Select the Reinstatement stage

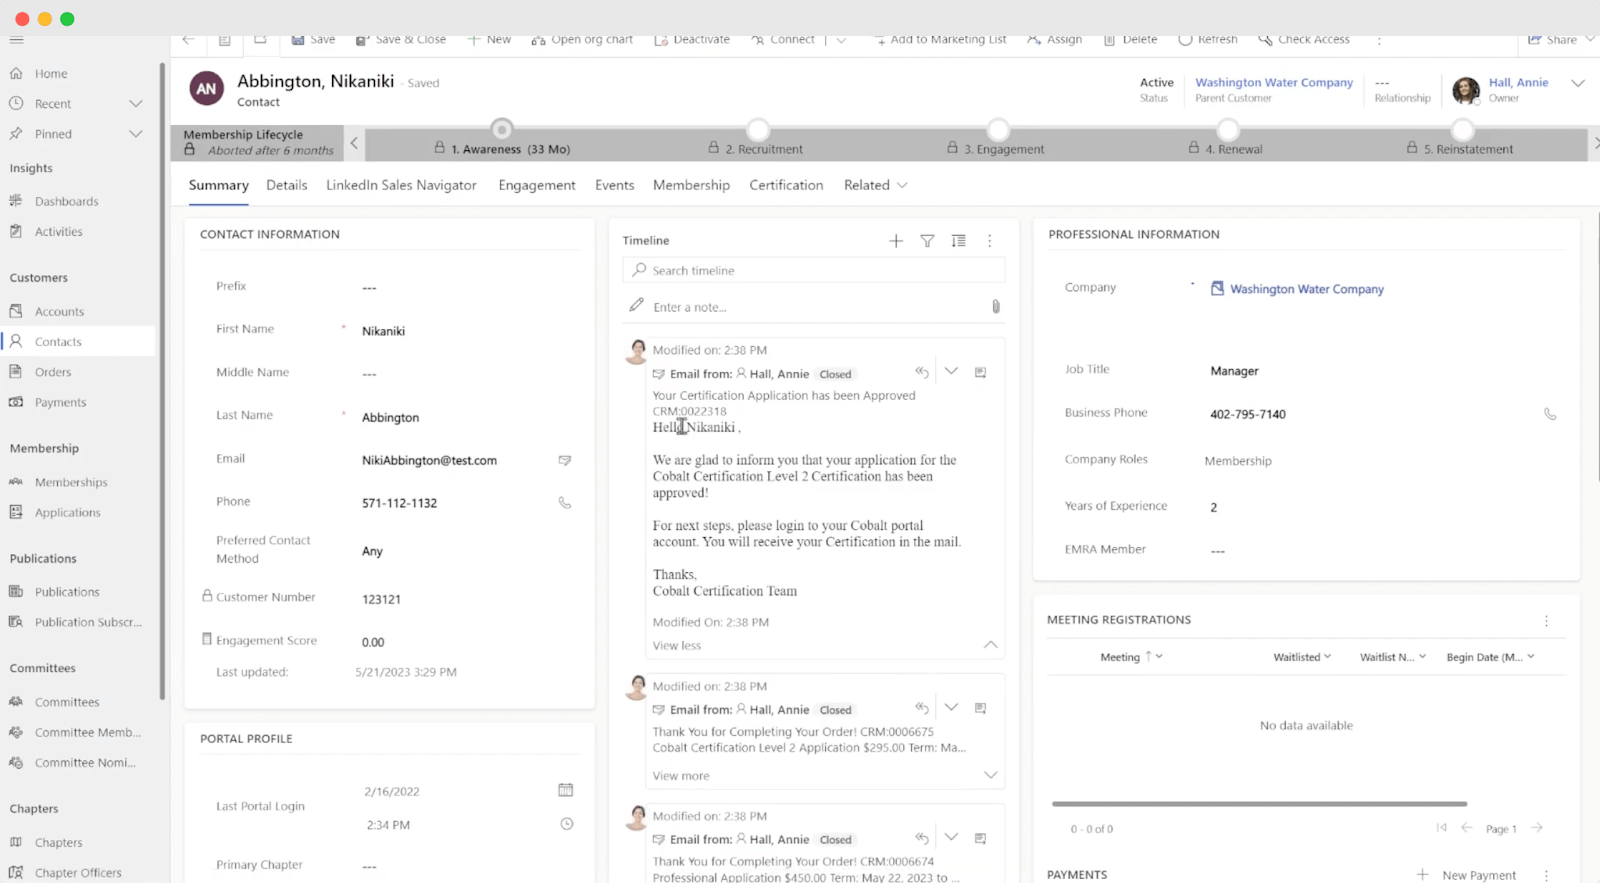pyautogui.click(x=1462, y=130)
